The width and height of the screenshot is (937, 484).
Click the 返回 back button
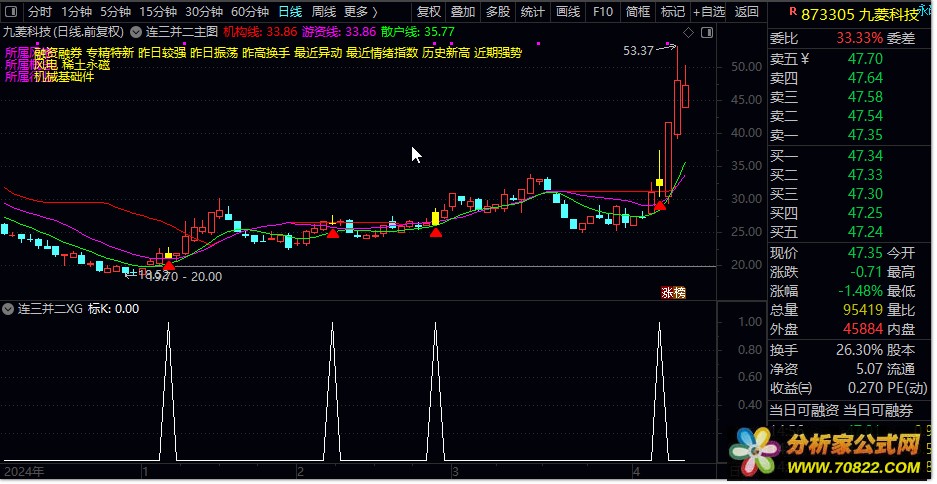coord(746,11)
